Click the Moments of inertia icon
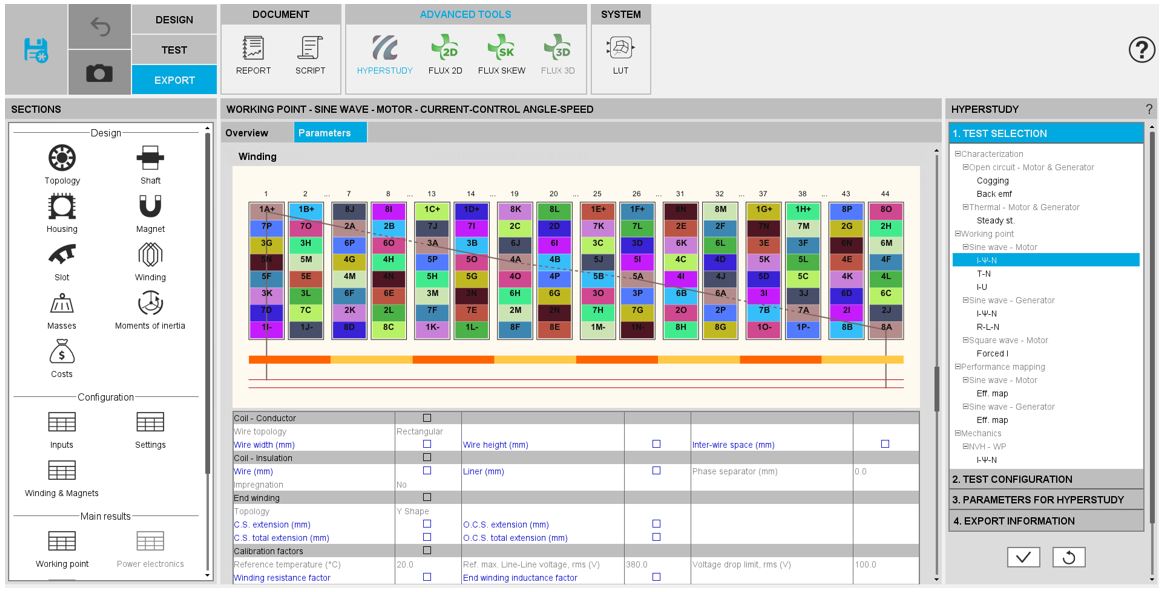Image resolution: width=1164 pixels, height=592 pixels. tap(150, 303)
